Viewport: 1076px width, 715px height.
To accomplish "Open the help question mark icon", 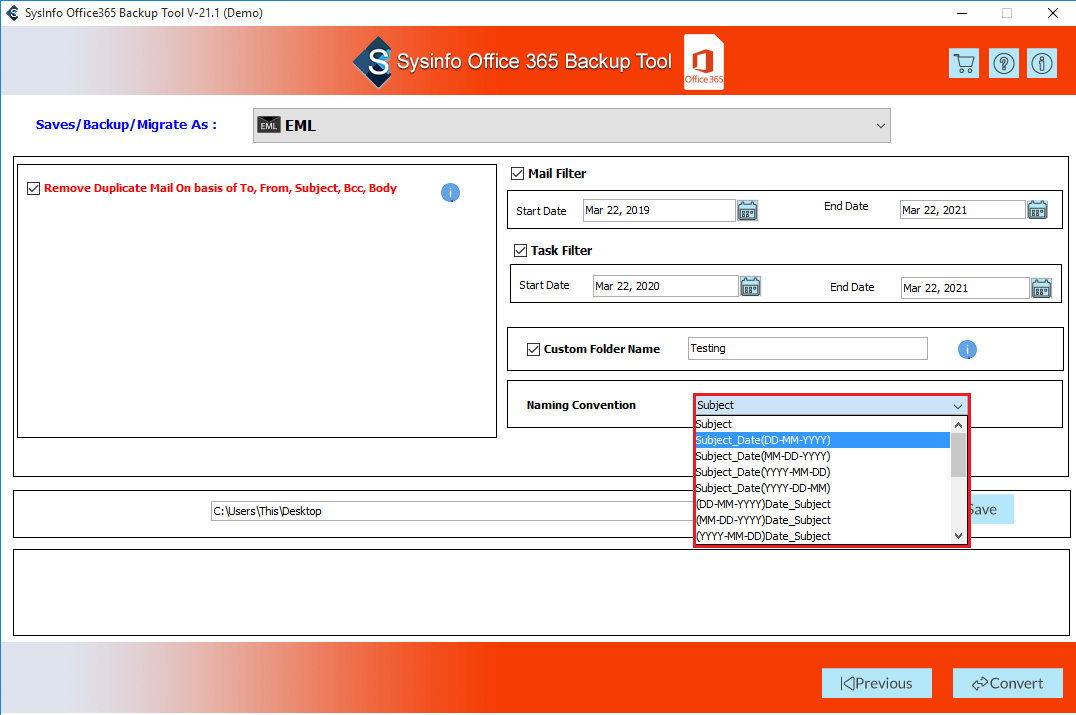I will 1003,63.
